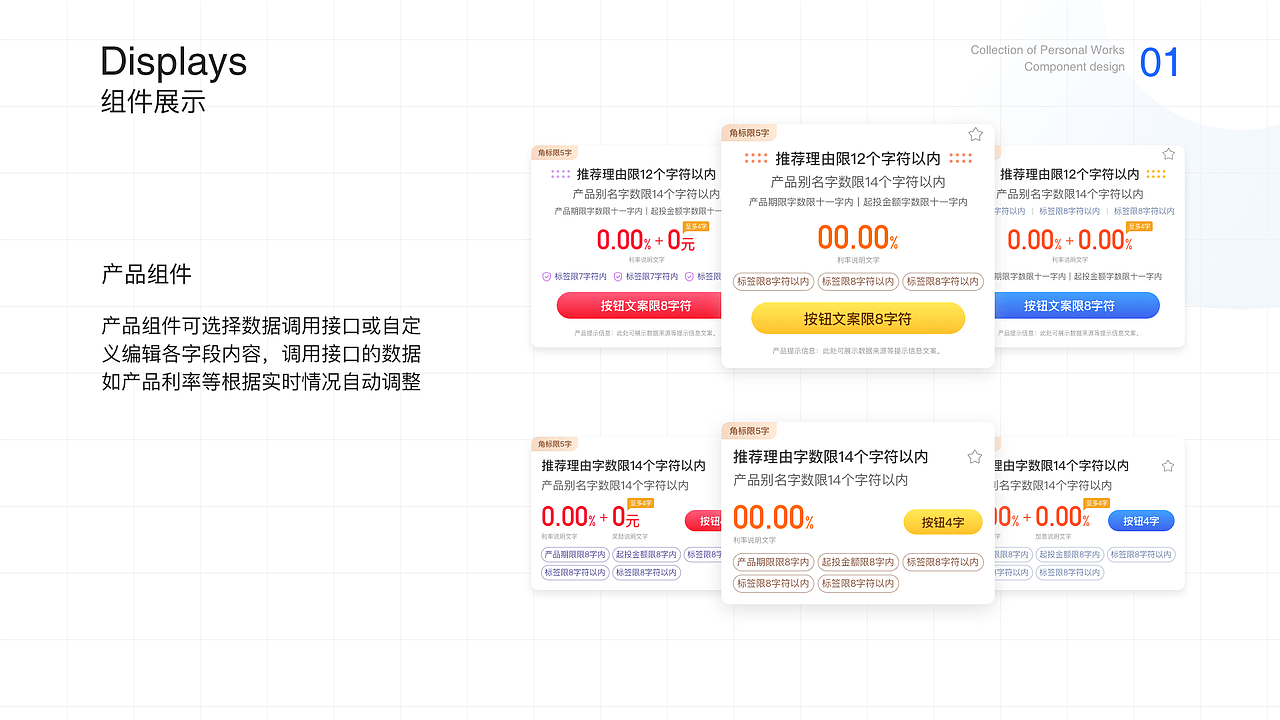Select the blue-gray 起投金额限8字内 tag on the bottom right card

click(x=1069, y=554)
